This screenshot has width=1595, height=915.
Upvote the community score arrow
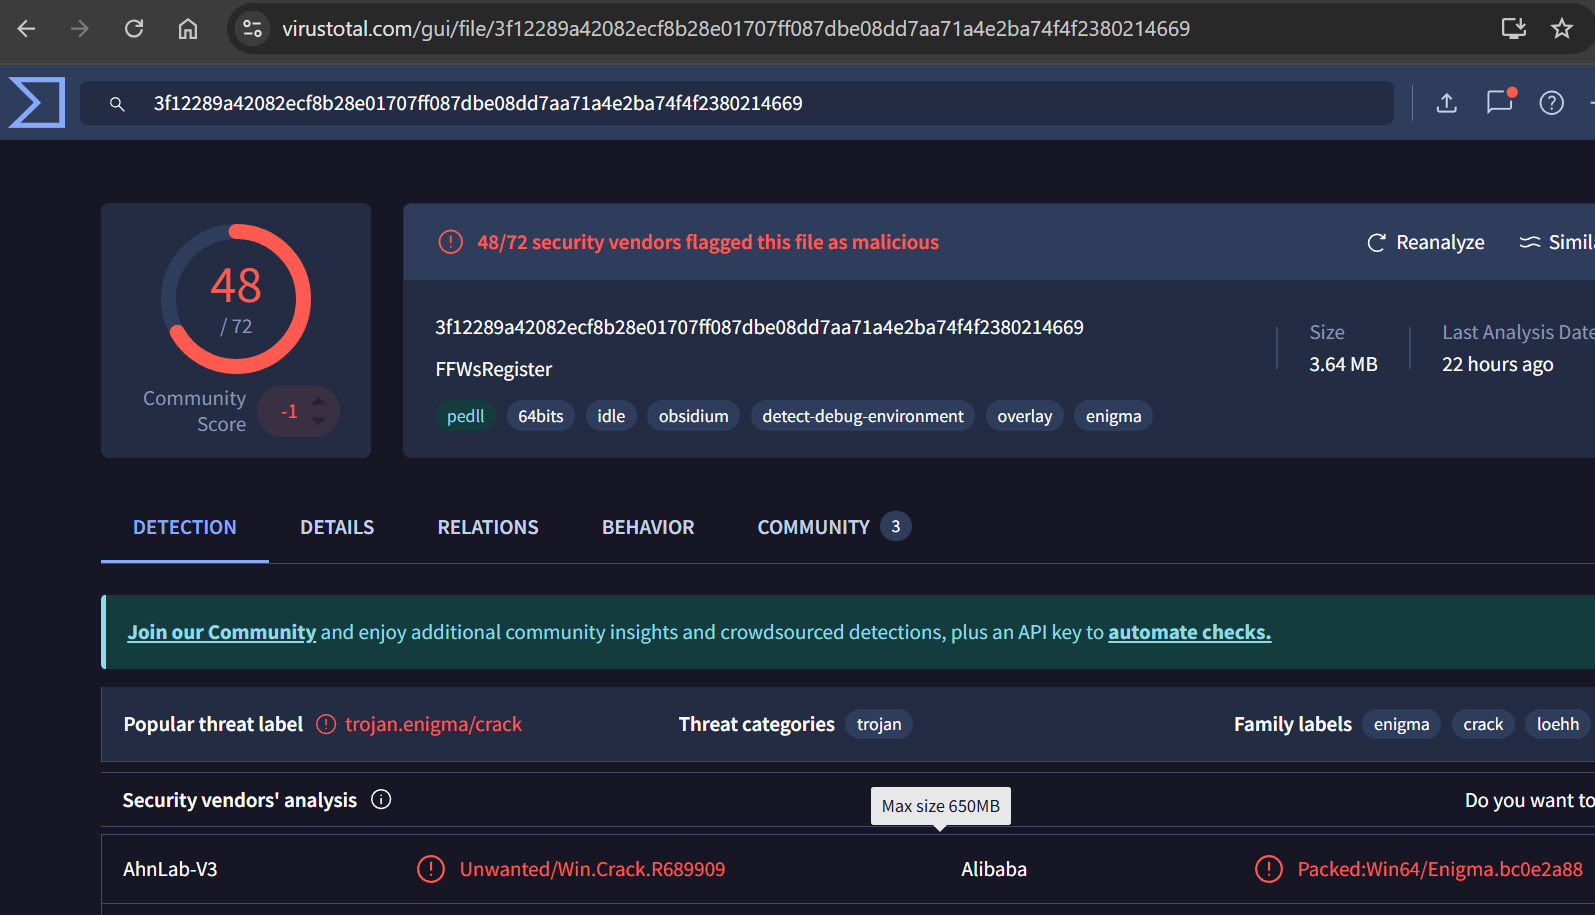[318, 401]
